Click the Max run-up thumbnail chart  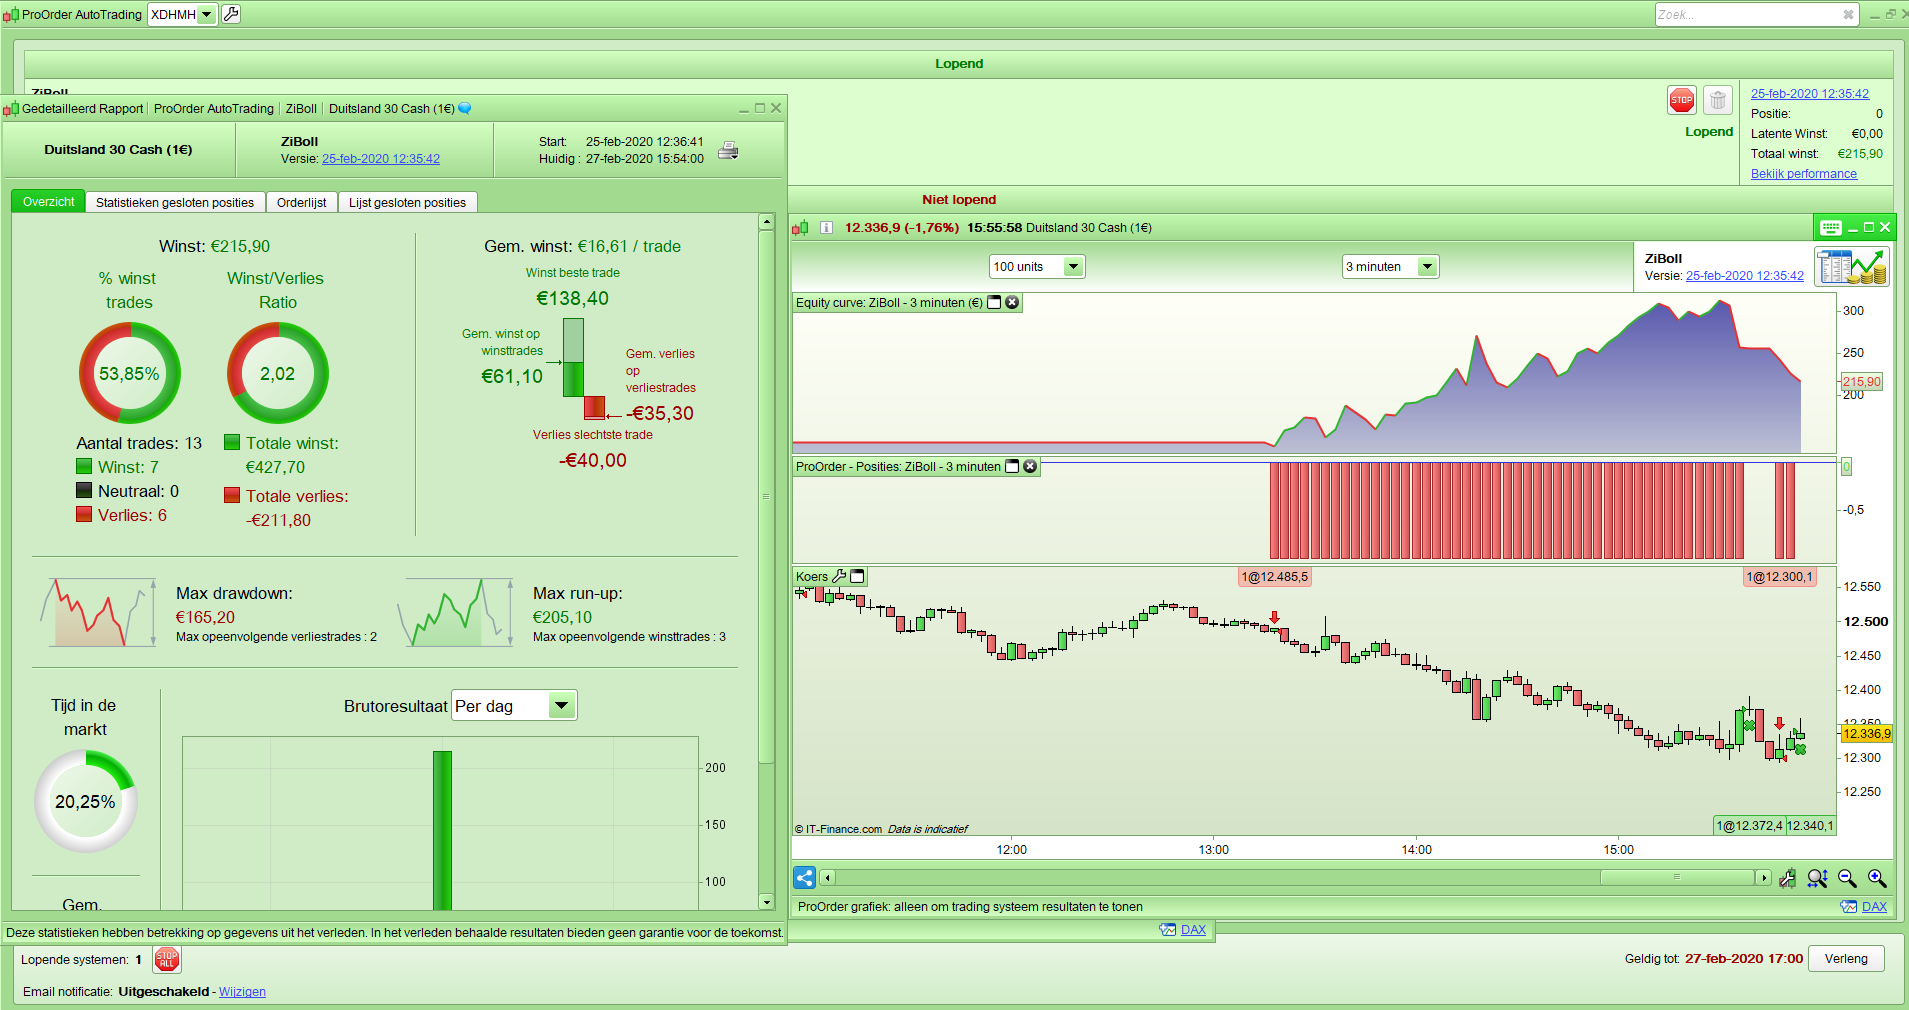455,612
